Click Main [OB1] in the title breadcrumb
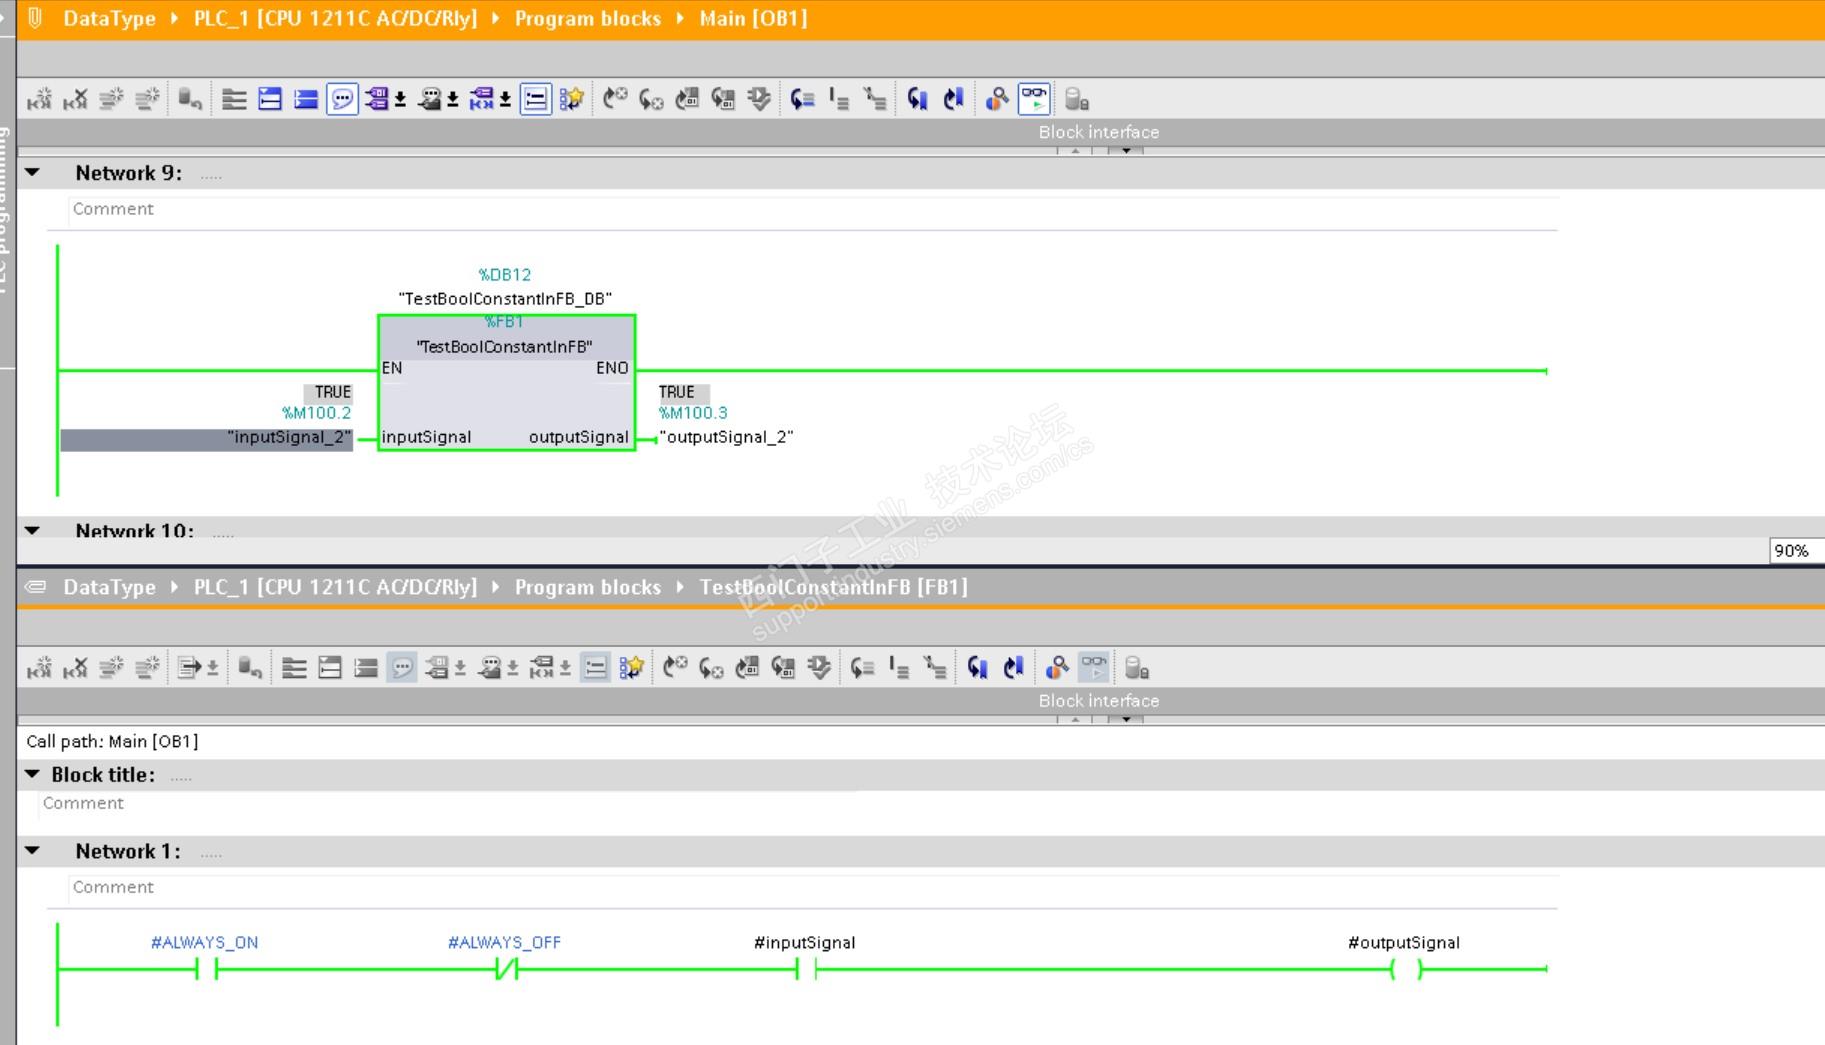Screen dimensions: 1825x1045 click(753, 18)
